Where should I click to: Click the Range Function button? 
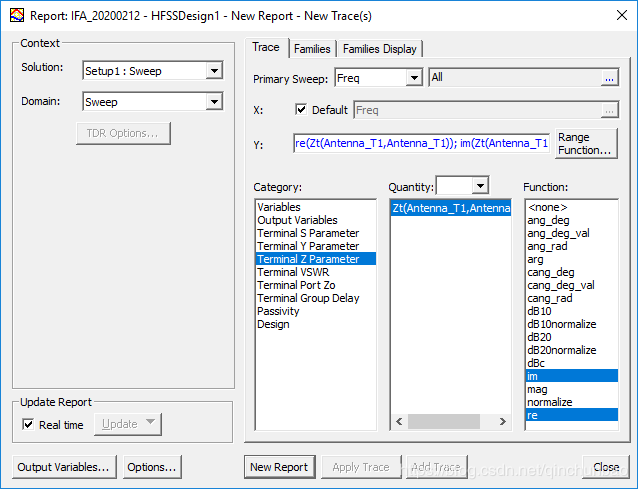(586, 144)
